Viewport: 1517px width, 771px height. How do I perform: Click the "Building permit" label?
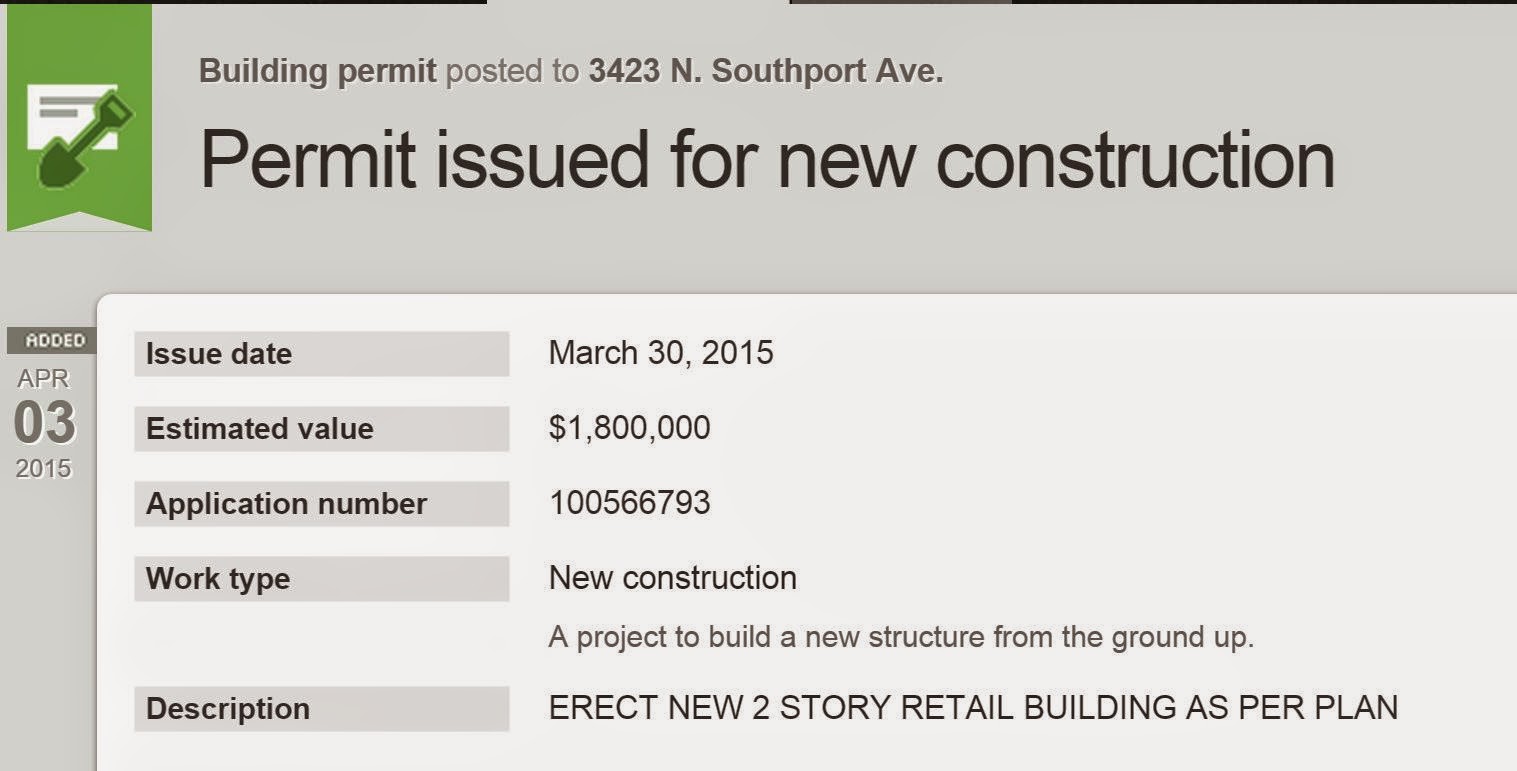click(317, 71)
